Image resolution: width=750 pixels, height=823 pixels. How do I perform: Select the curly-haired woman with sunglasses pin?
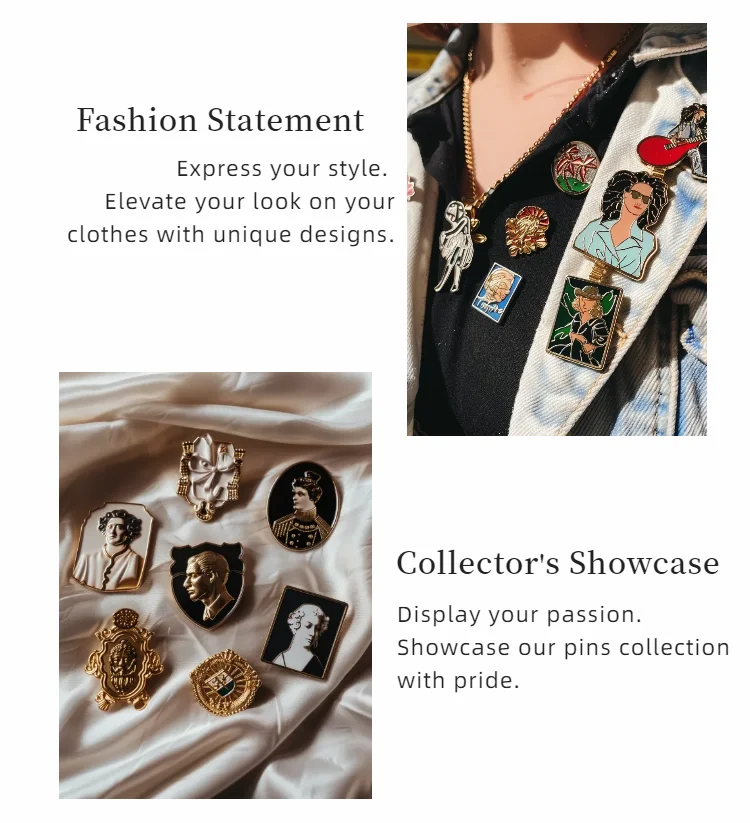(620, 225)
